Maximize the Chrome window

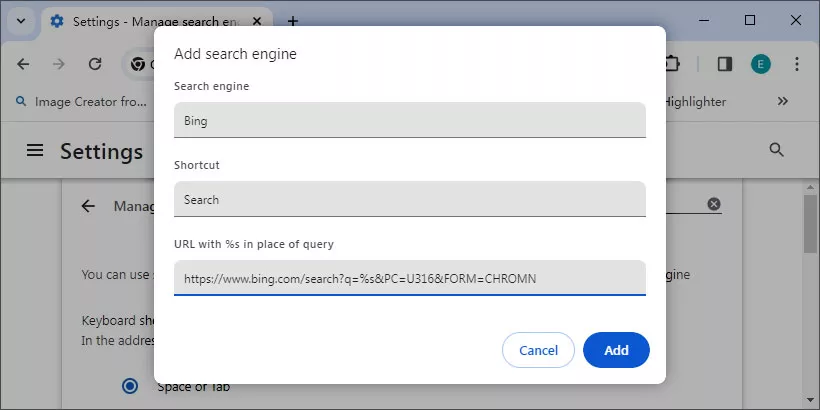click(x=750, y=20)
